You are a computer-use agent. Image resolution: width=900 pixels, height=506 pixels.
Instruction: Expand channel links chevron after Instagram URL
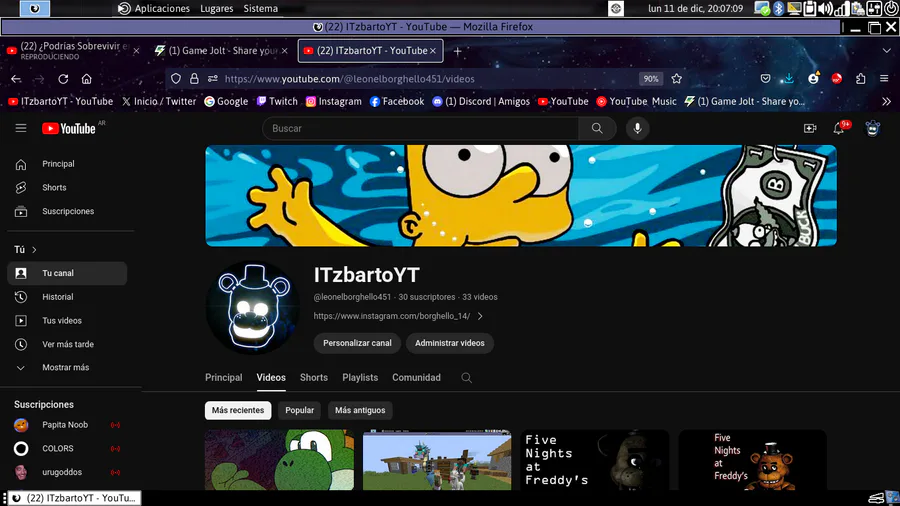click(480, 316)
